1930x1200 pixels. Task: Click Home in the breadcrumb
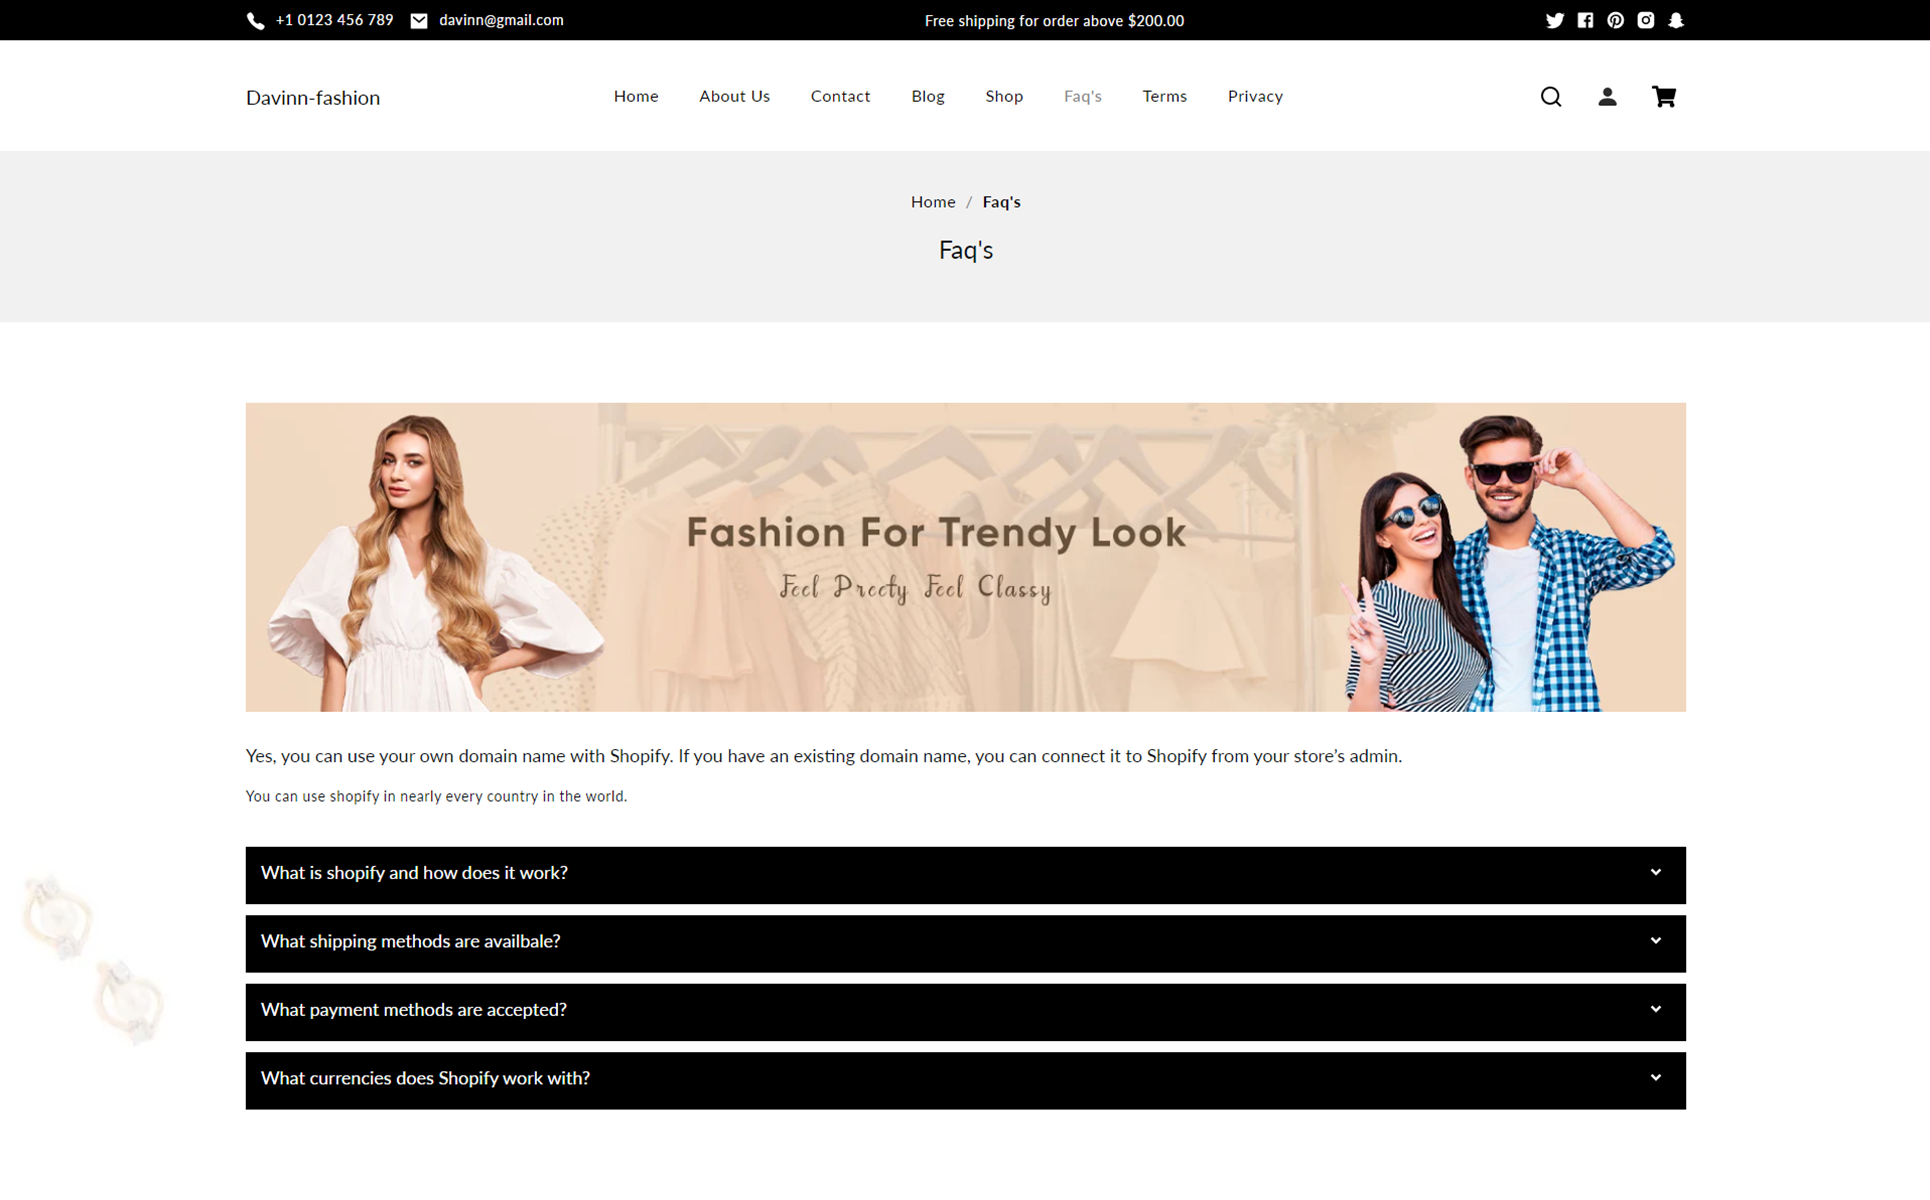(932, 202)
